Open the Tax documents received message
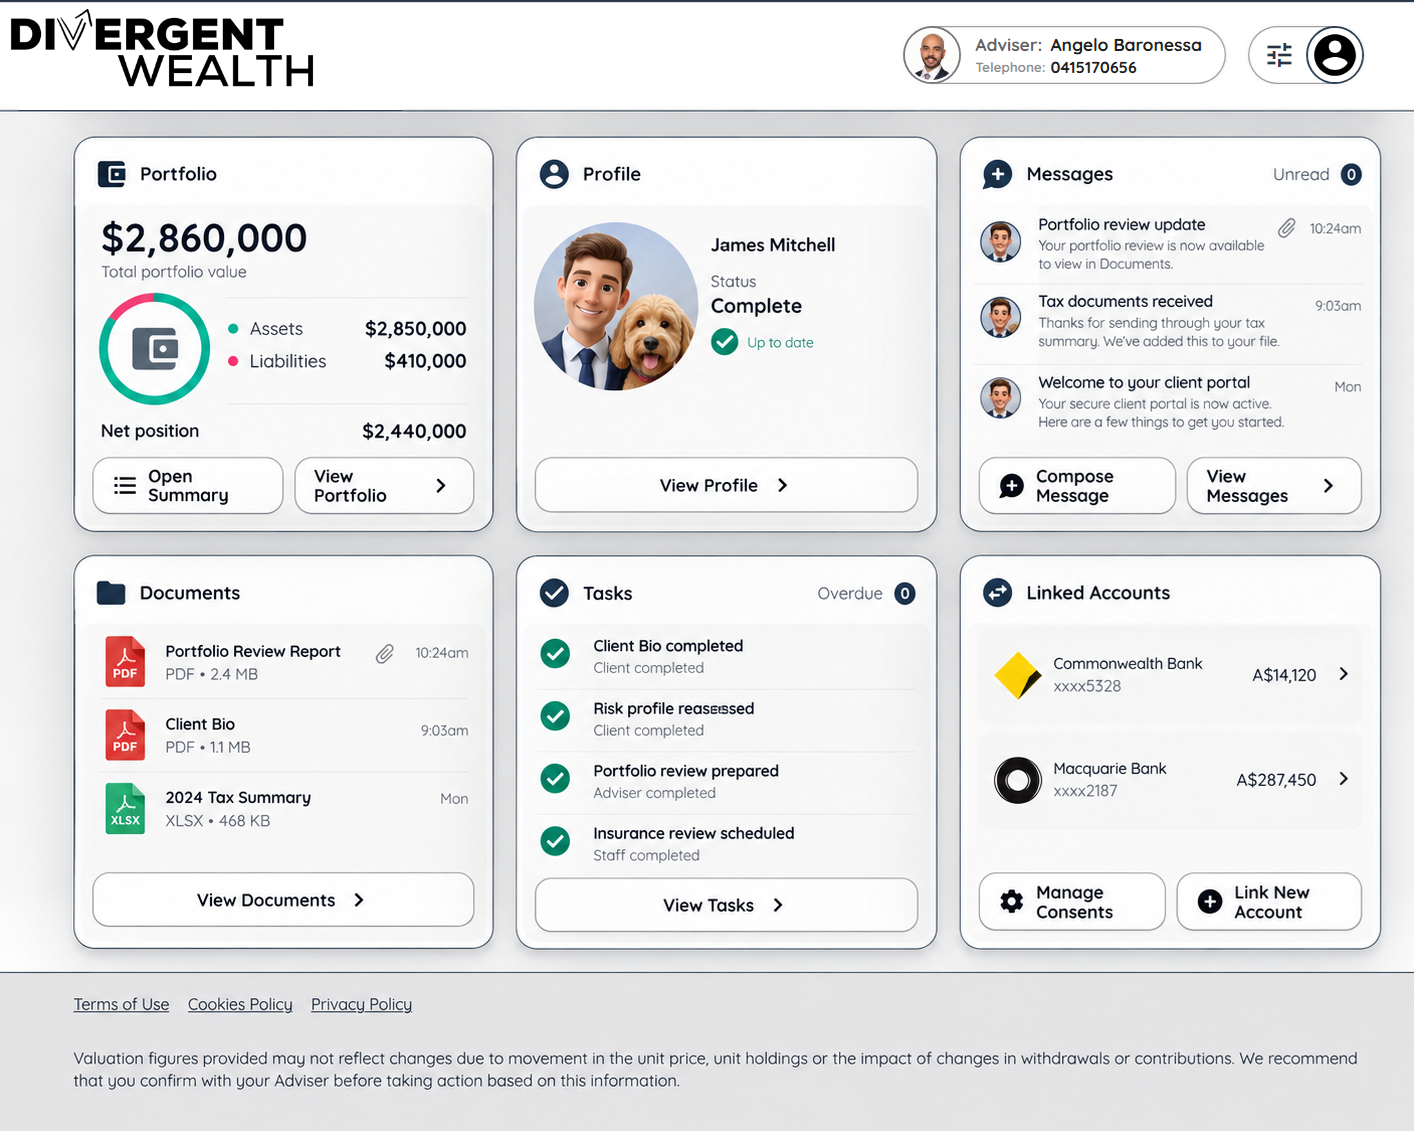 (x=1169, y=321)
